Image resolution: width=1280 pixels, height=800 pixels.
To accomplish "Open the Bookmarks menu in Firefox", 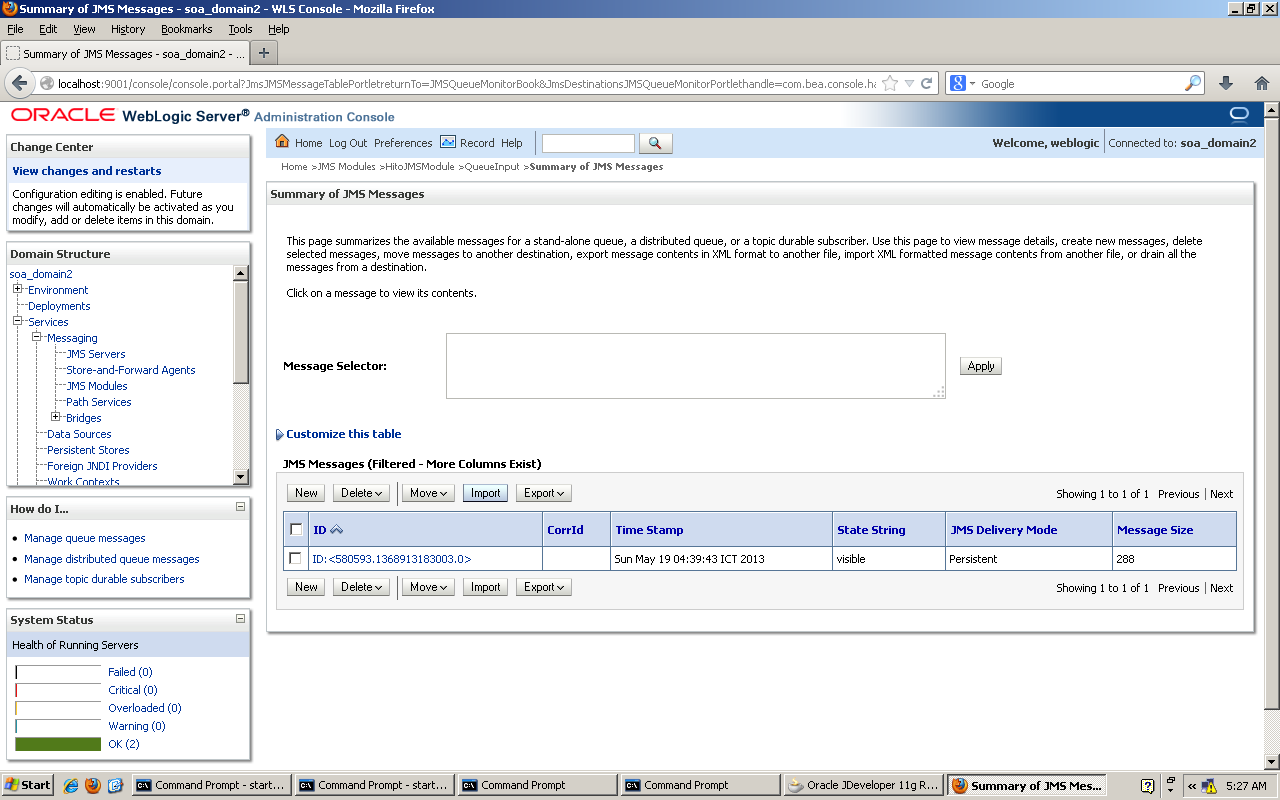I will click(186, 29).
